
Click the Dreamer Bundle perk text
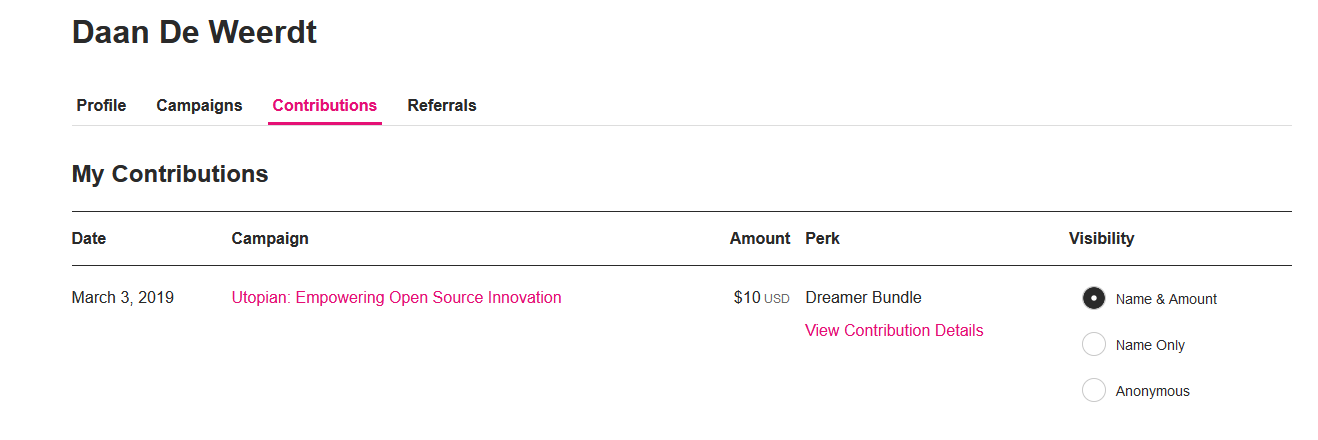coord(863,297)
